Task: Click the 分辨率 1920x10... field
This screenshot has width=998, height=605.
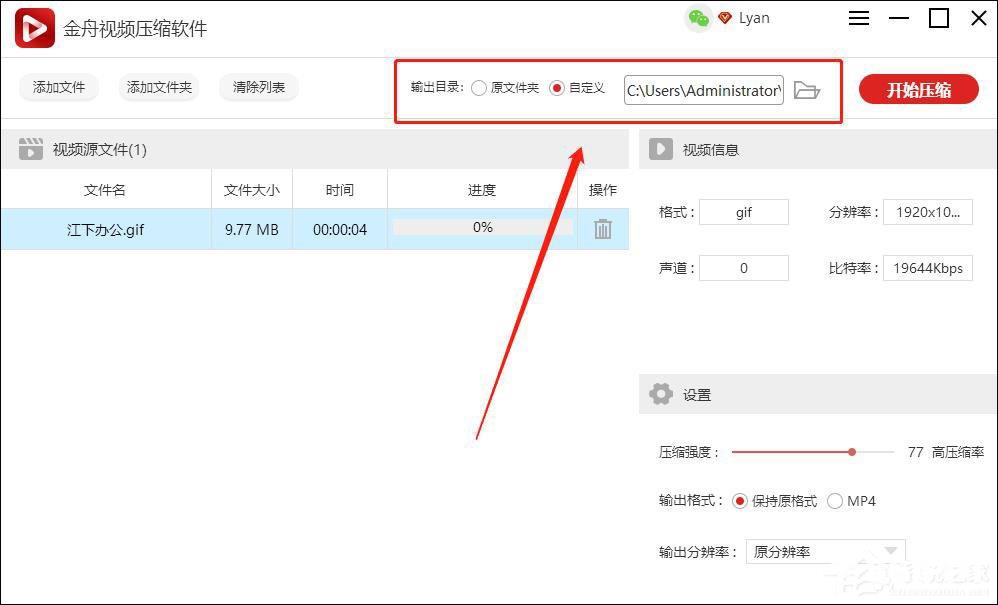Action: pos(928,212)
